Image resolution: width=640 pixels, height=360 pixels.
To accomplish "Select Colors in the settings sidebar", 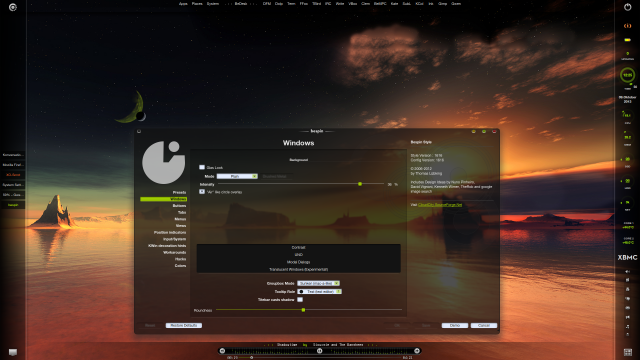I will (x=180, y=266).
